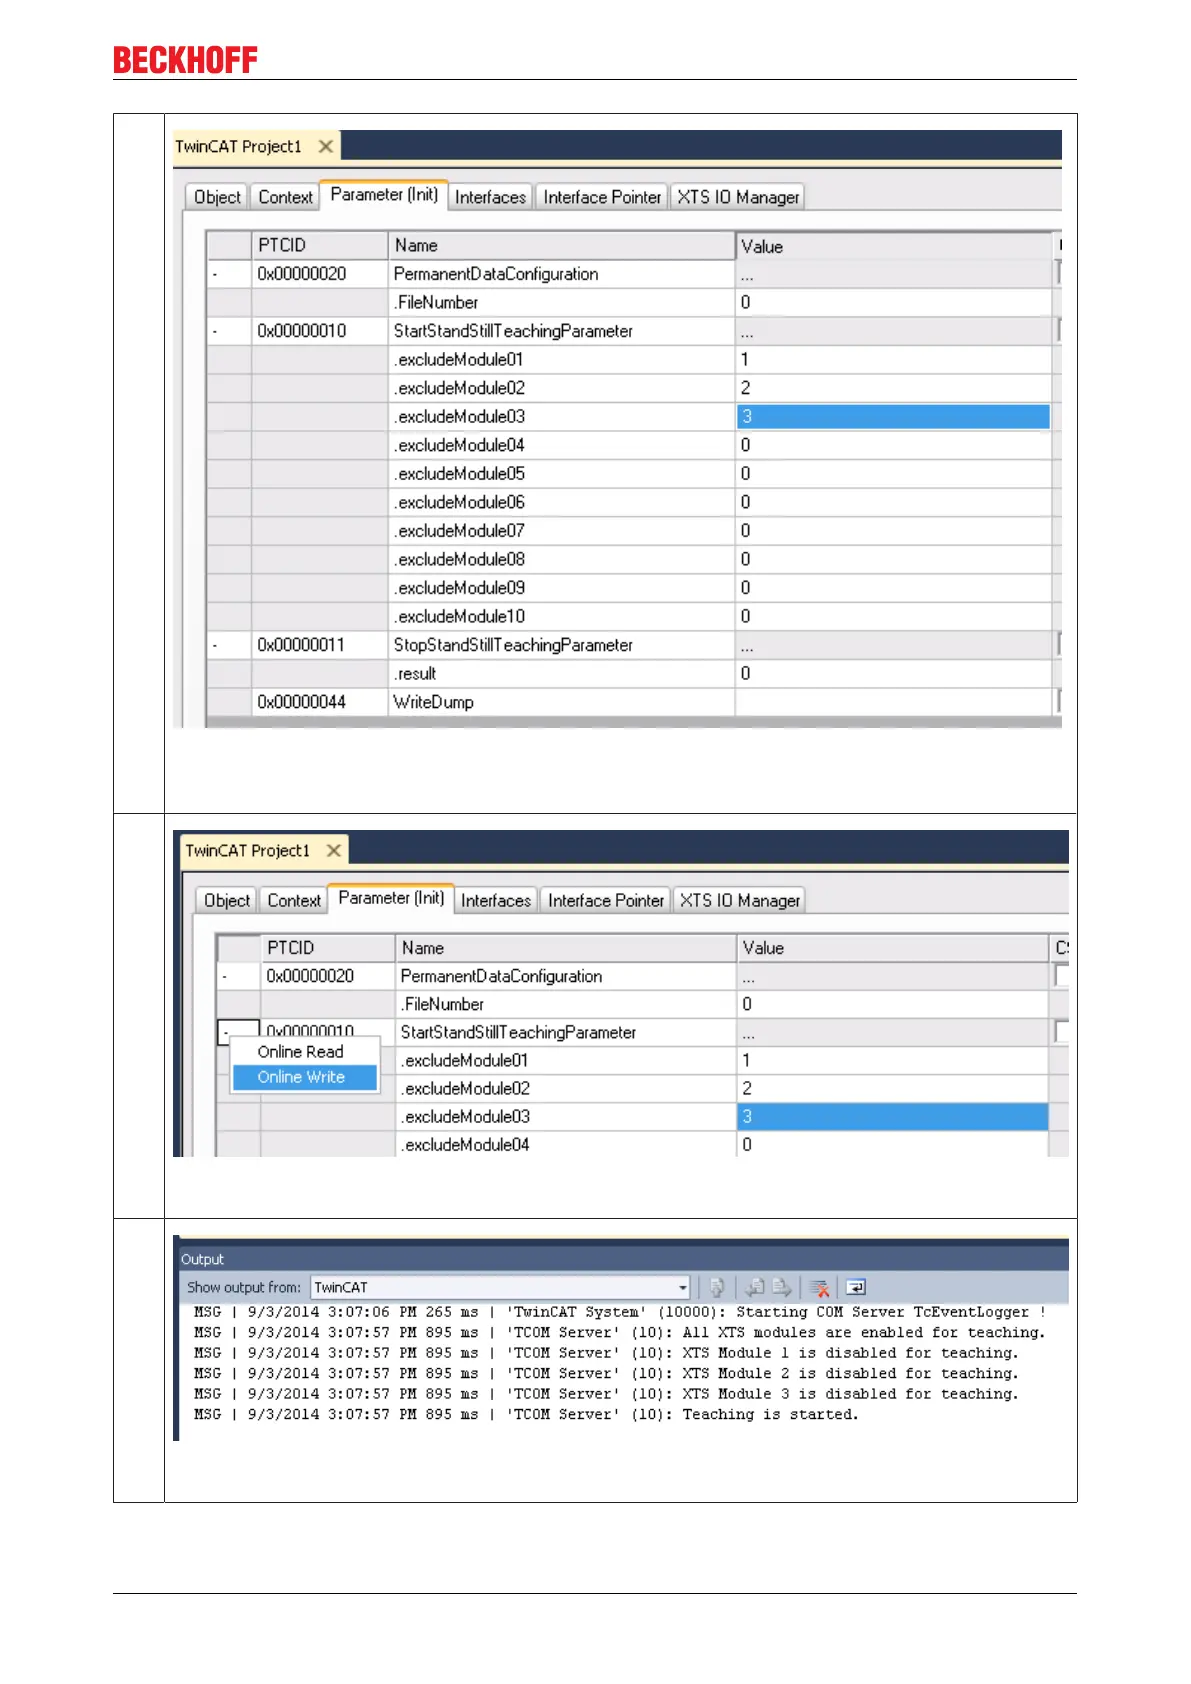Screen dimensions: 1191x1684
Task: Switch to Object tab in top window
Action: tap(217, 197)
